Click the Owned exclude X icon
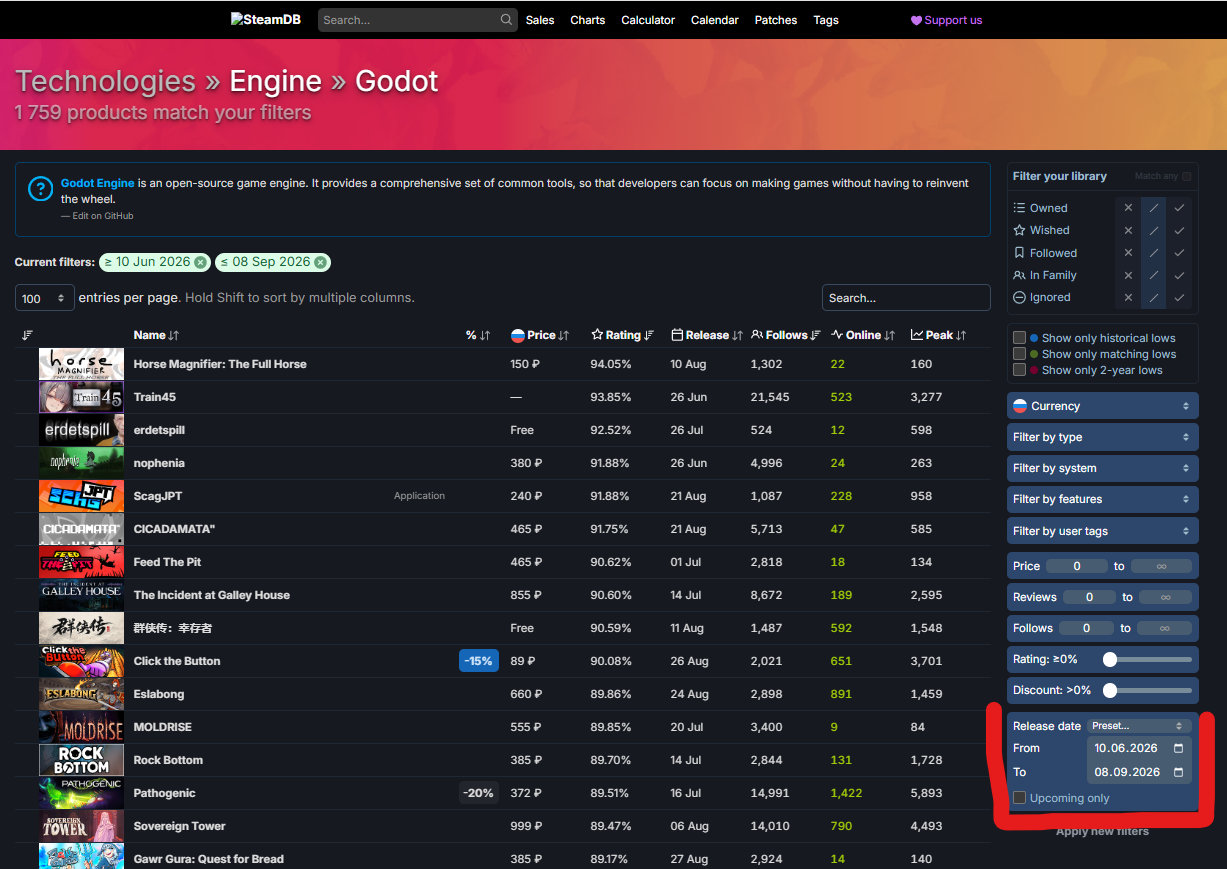This screenshot has width=1227, height=869. 1128,208
